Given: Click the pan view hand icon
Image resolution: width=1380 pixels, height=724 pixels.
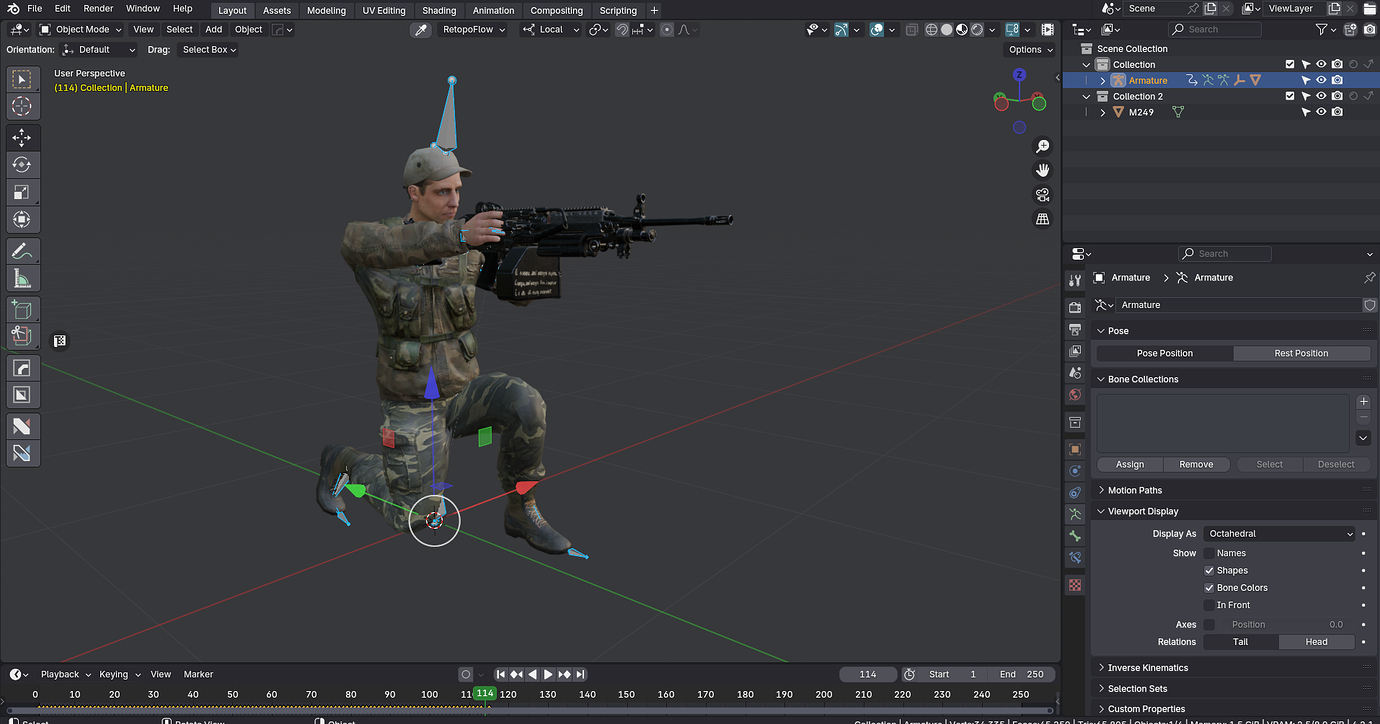Looking at the screenshot, I should tap(1042, 171).
